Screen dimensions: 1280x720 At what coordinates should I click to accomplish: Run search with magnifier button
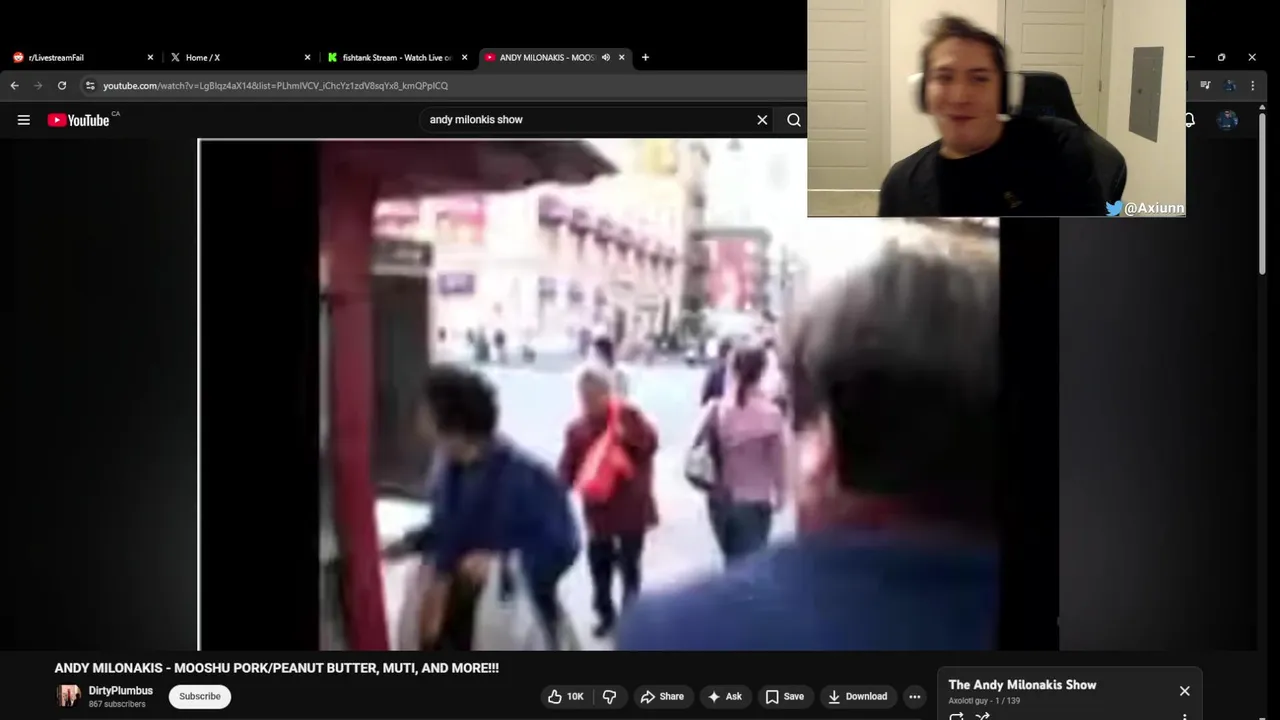pyautogui.click(x=794, y=120)
